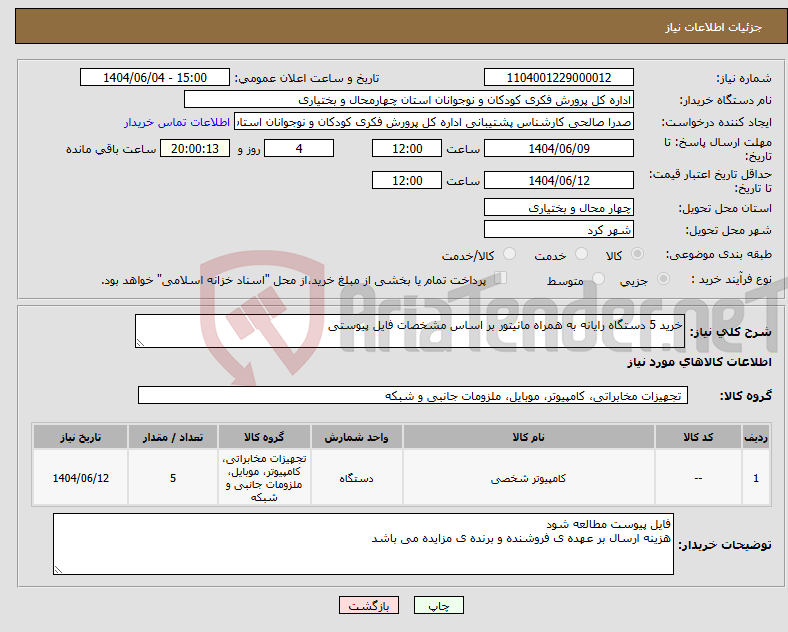Click the شهر محل تحویل field شهر کرد
788x632 pixels.
pos(558,230)
